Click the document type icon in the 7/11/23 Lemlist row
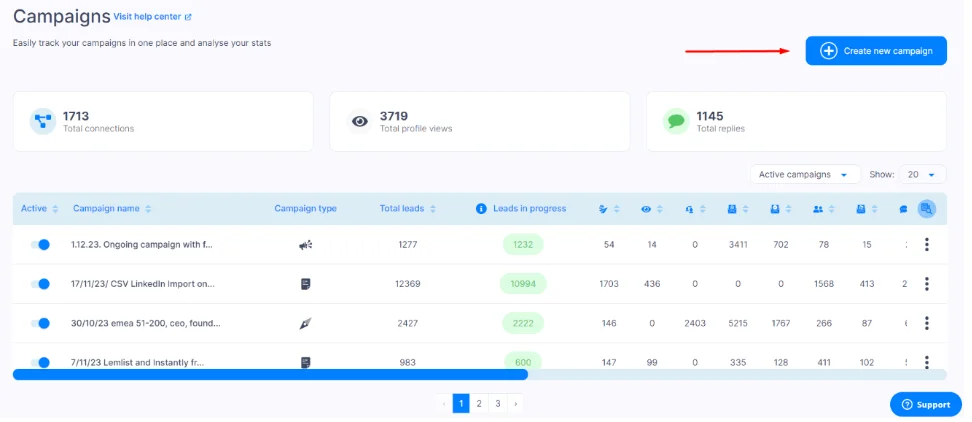The image size is (972, 422). (306, 362)
